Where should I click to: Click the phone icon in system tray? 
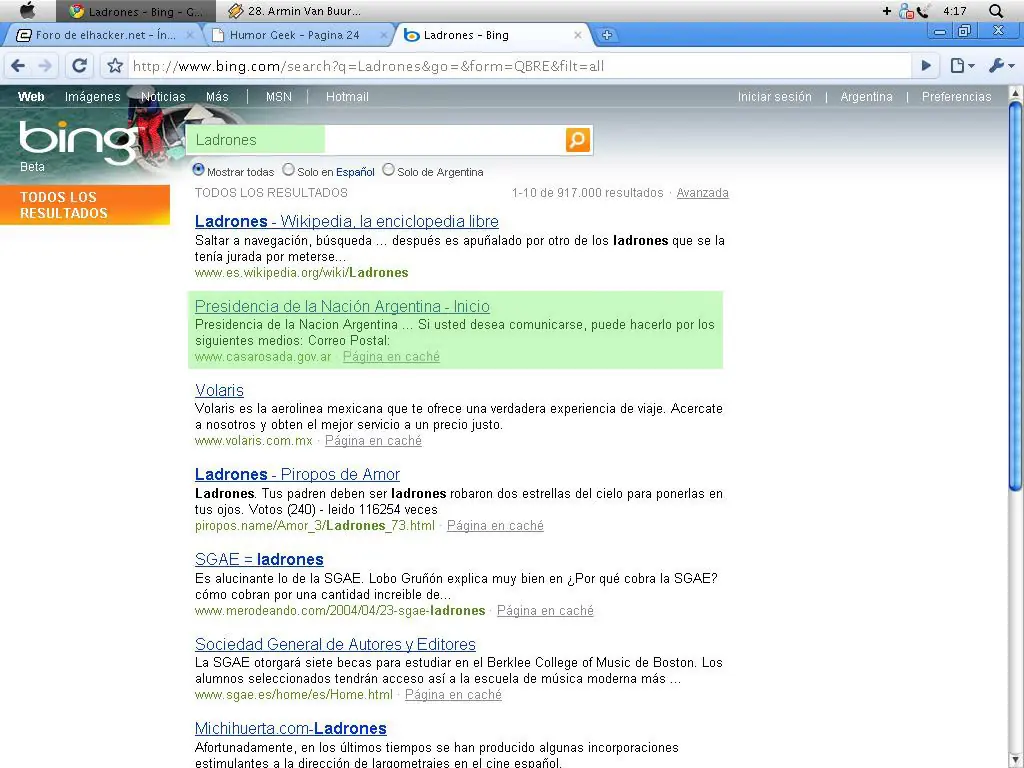click(922, 11)
